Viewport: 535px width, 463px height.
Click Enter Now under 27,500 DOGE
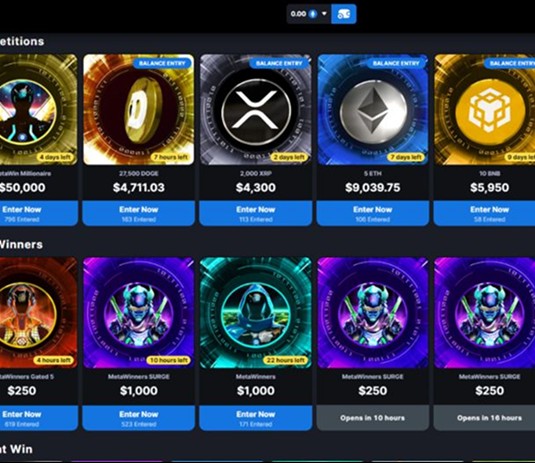[x=139, y=213]
